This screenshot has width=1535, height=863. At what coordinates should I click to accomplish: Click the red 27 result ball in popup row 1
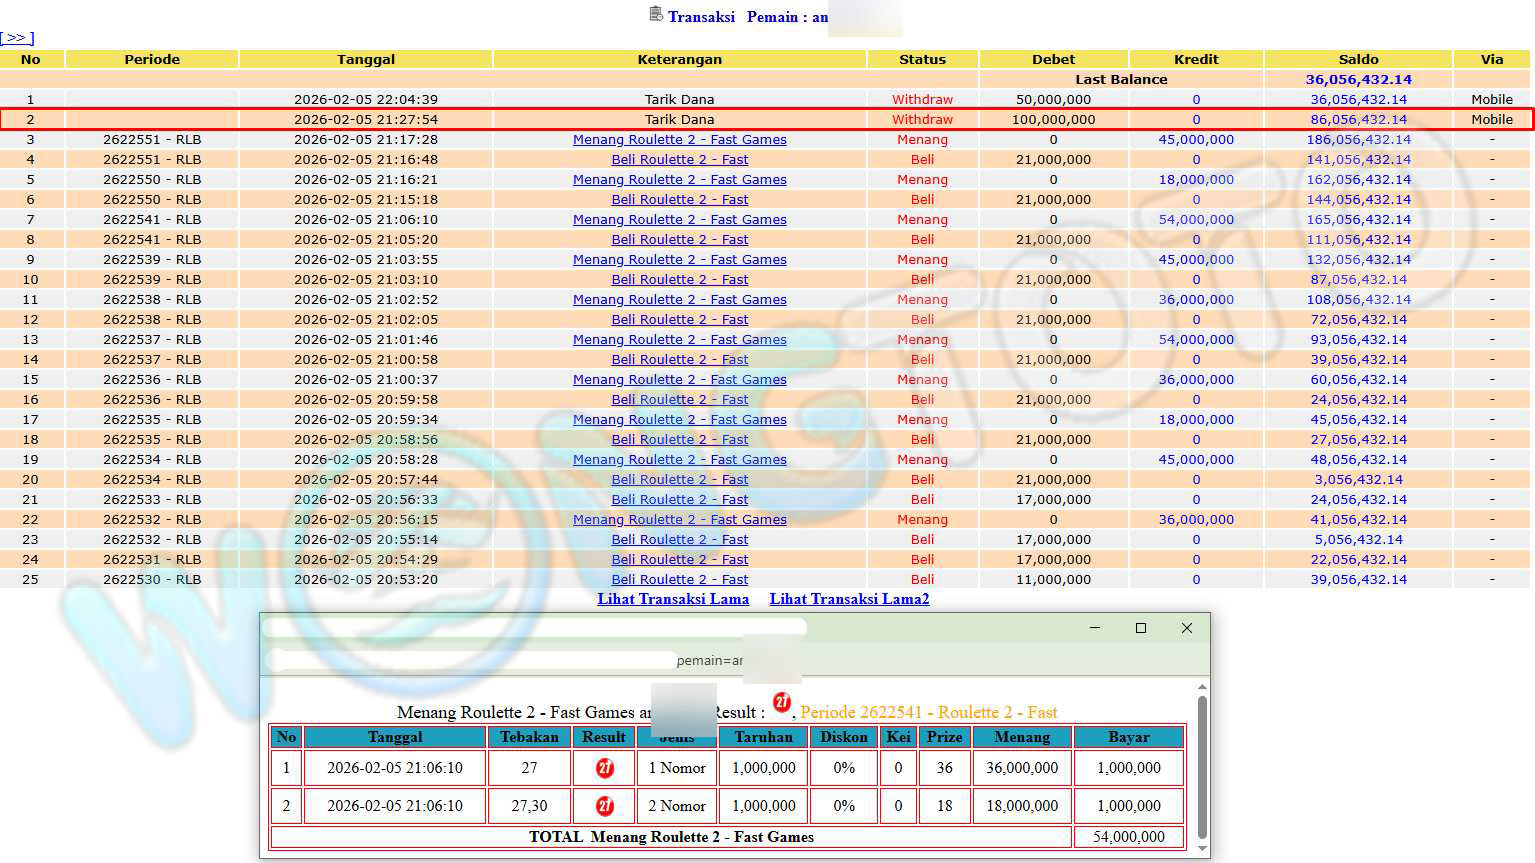604,768
